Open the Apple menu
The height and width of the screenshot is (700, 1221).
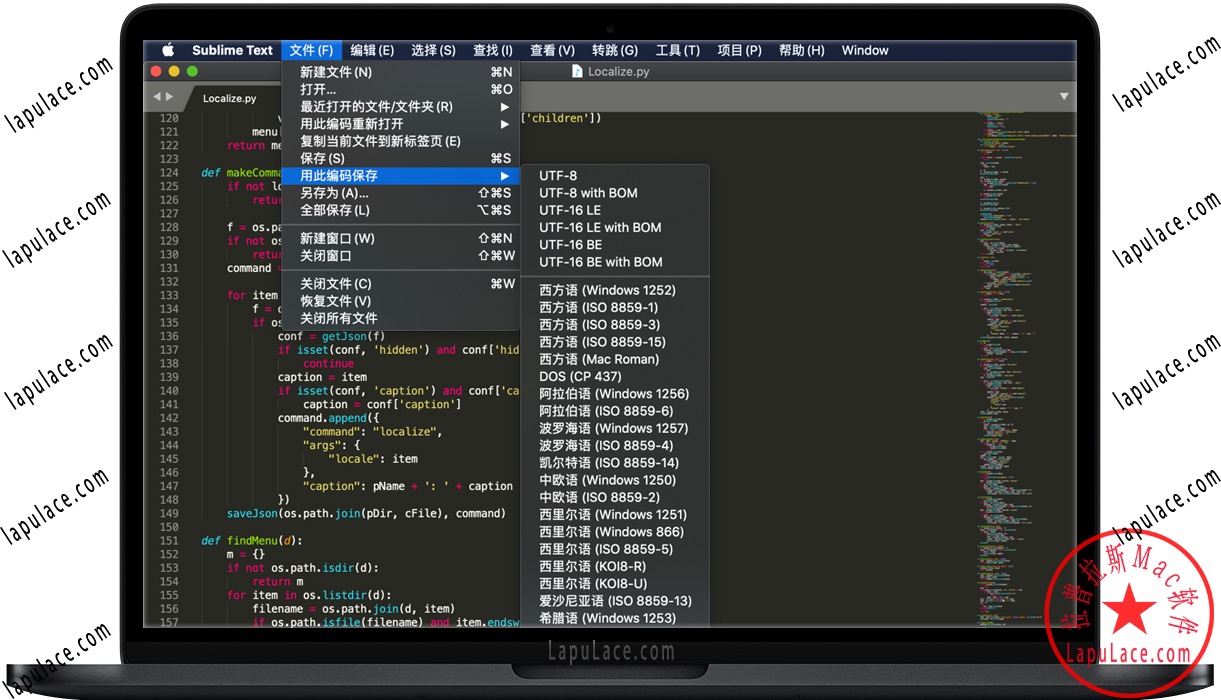point(168,50)
